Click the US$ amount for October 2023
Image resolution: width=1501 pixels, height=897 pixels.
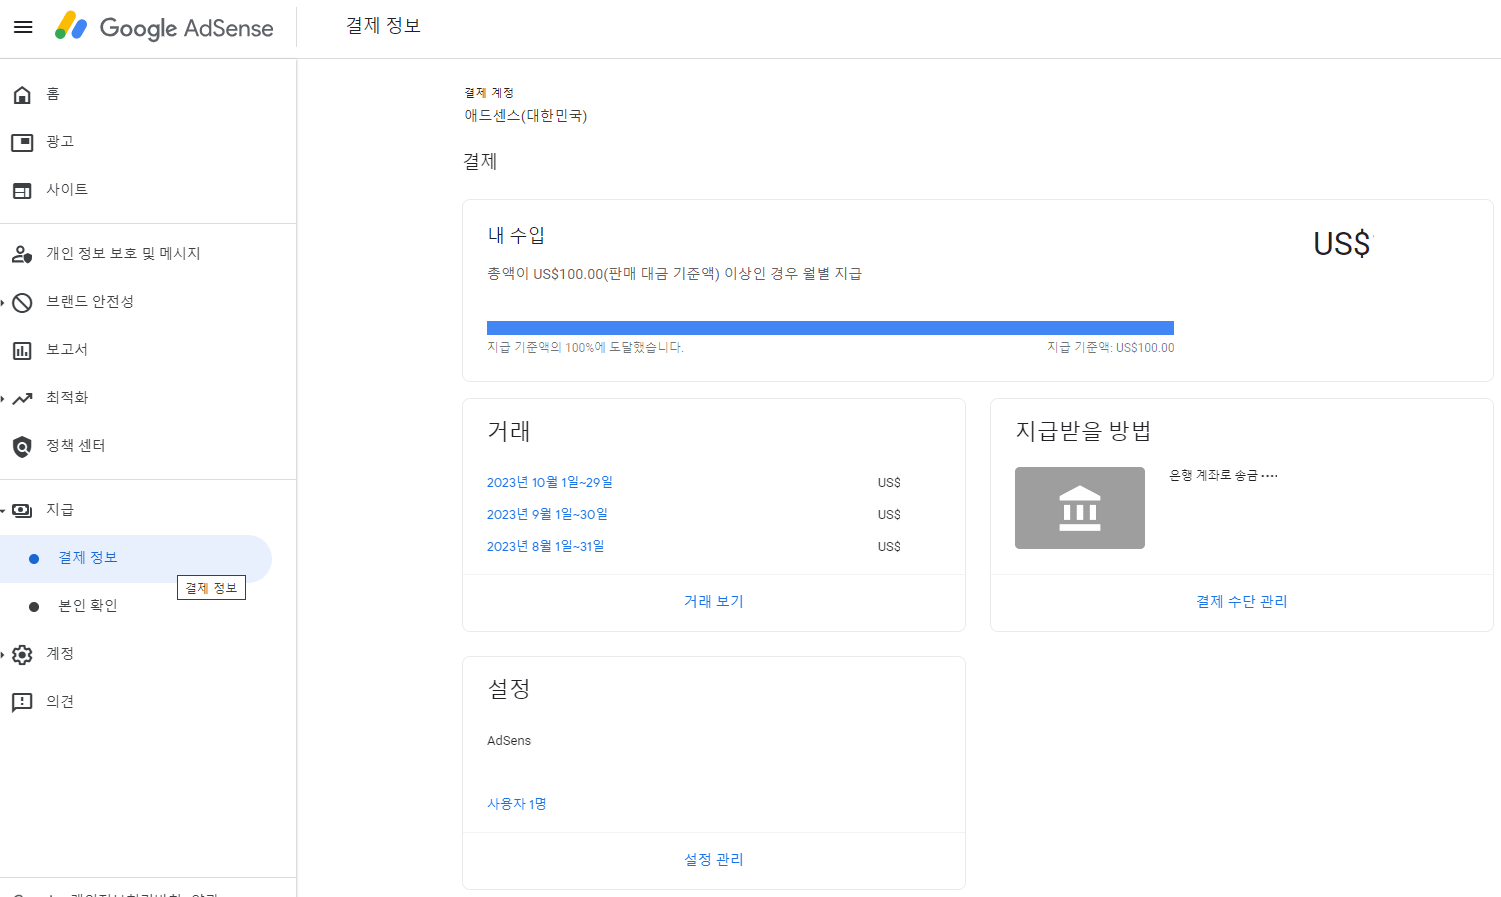[889, 483]
